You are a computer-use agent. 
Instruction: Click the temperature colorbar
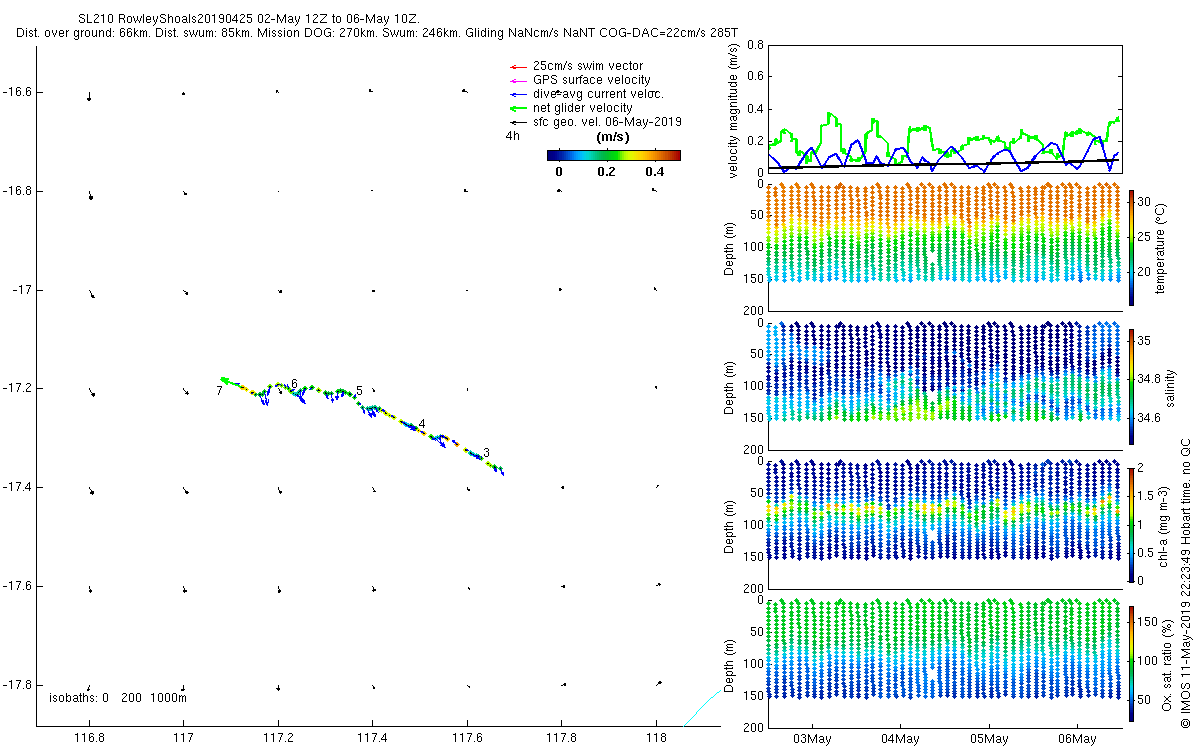pyautogui.click(x=1132, y=246)
